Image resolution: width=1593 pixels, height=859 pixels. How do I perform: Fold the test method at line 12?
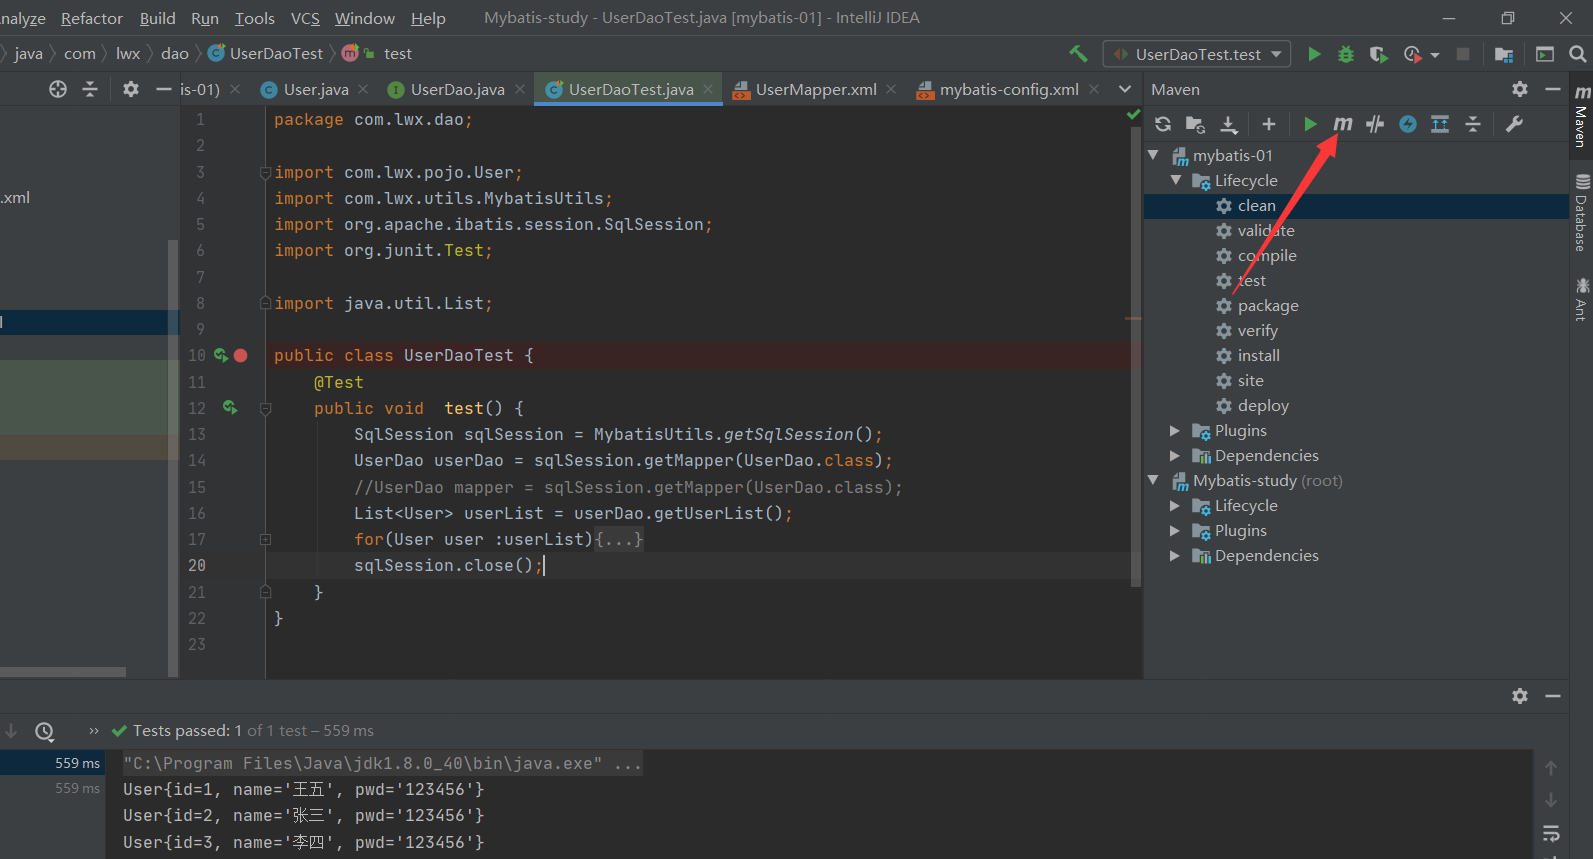tap(265, 408)
